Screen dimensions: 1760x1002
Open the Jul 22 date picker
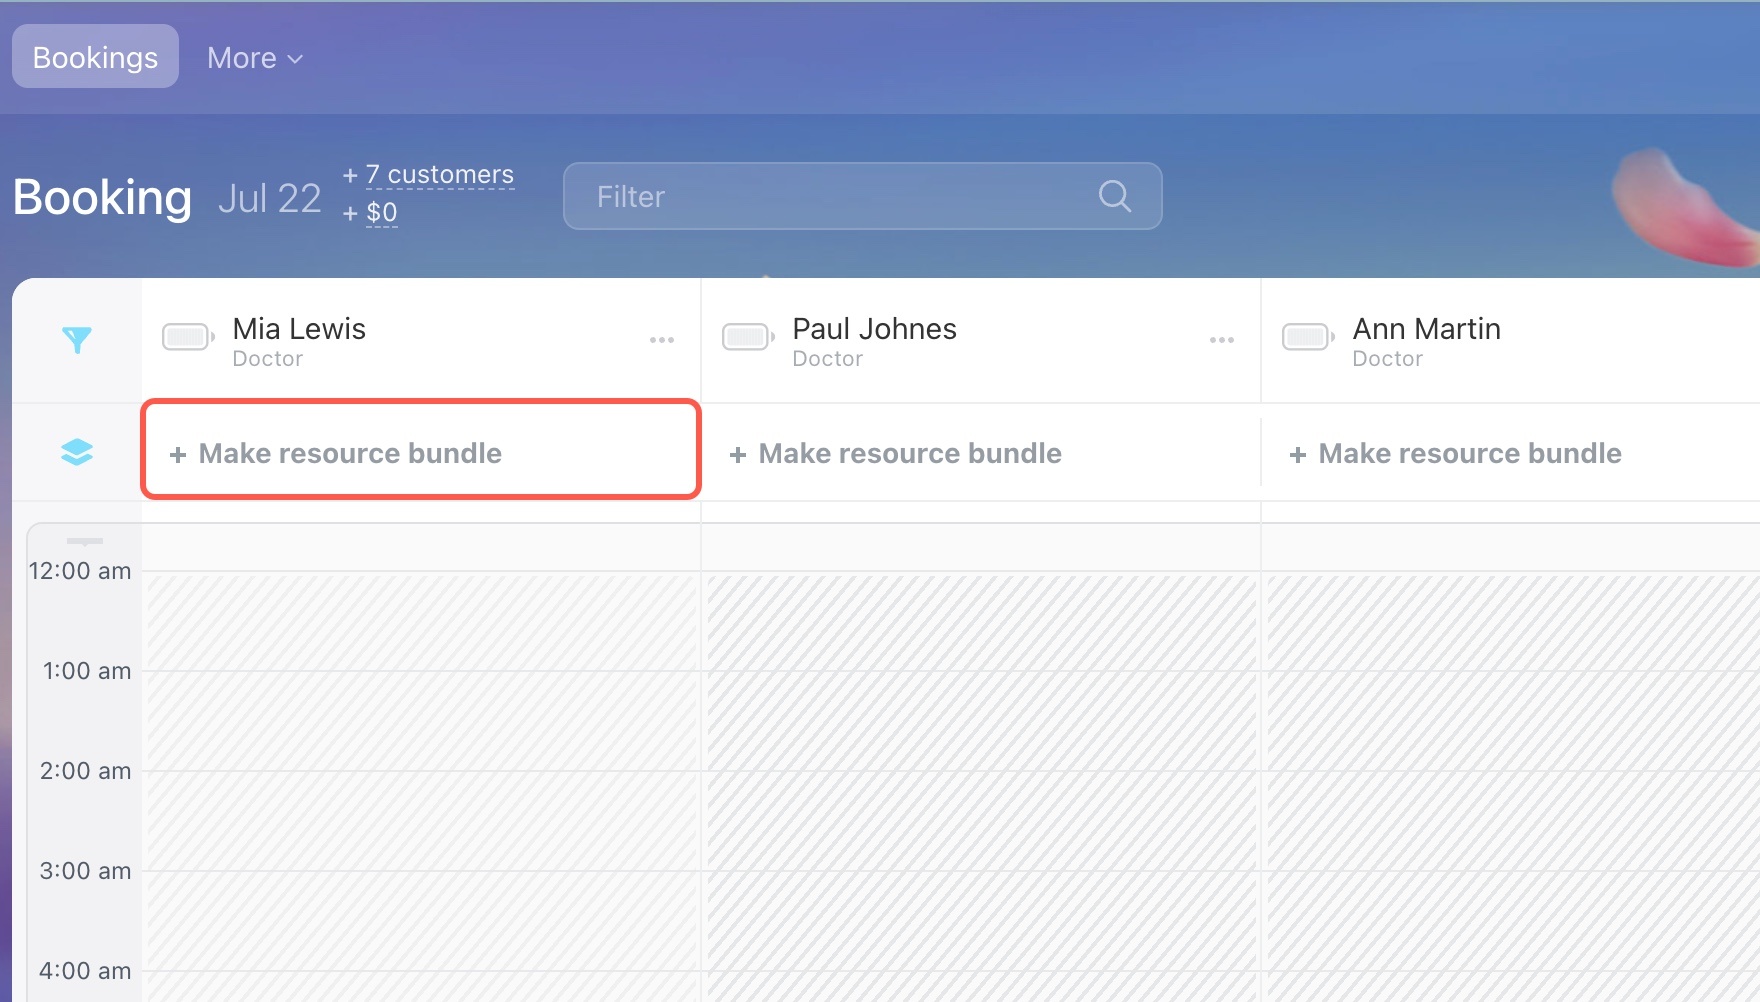(269, 198)
